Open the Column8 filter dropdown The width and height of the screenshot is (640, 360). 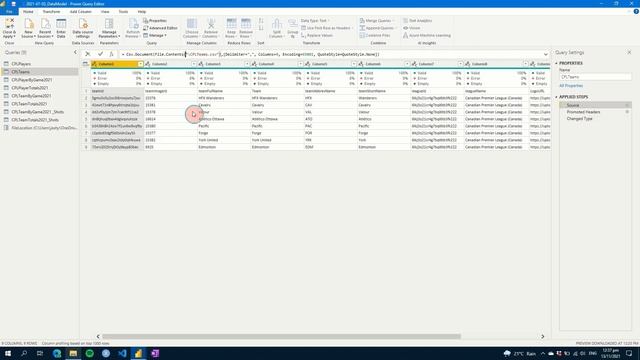coord(525,64)
